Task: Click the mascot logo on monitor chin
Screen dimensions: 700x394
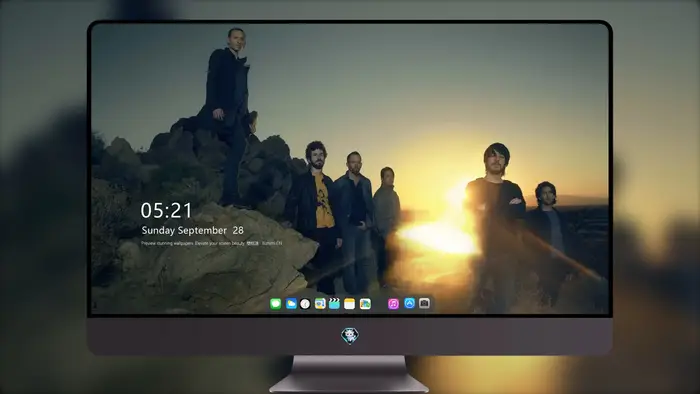Action: click(x=350, y=336)
